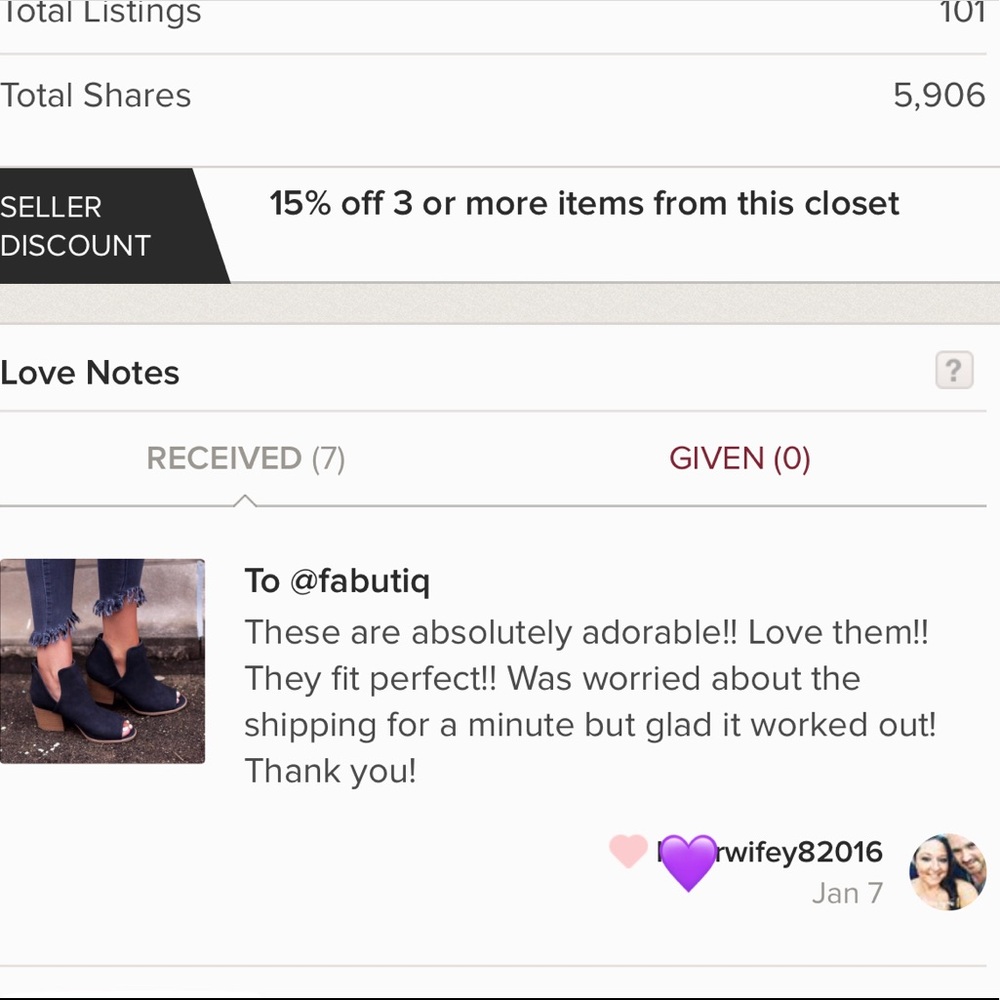
Task: Click the Jan 7 date stamp
Action: point(847,893)
